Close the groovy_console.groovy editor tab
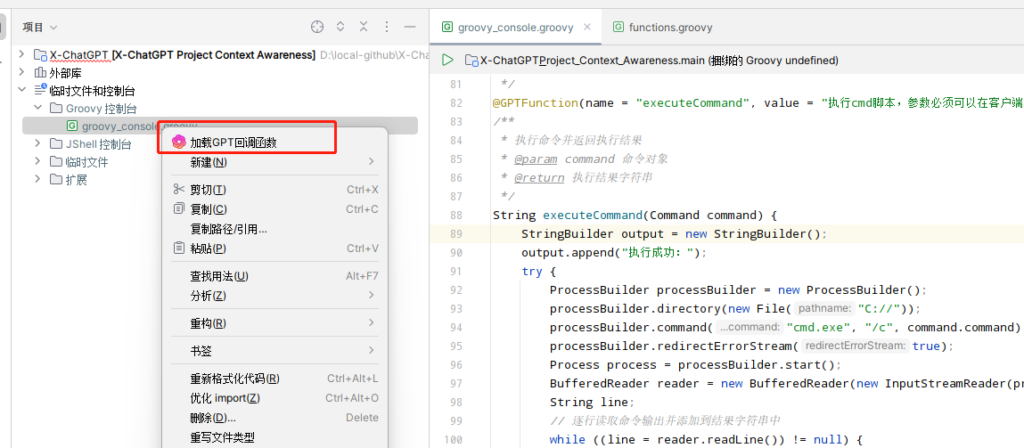1024x448 pixels. pos(589,27)
